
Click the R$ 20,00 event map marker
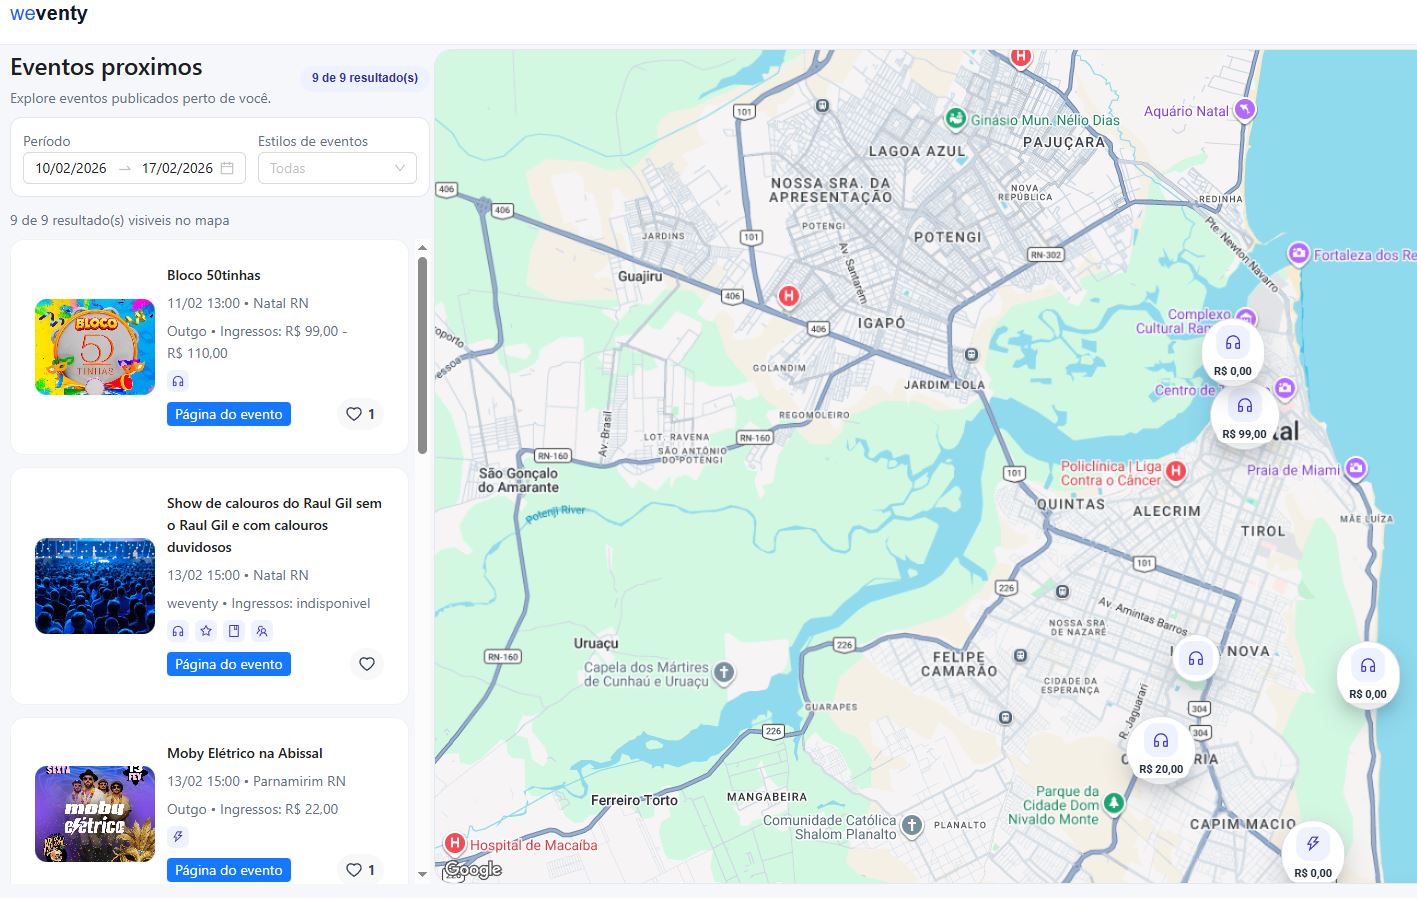click(x=1160, y=750)
